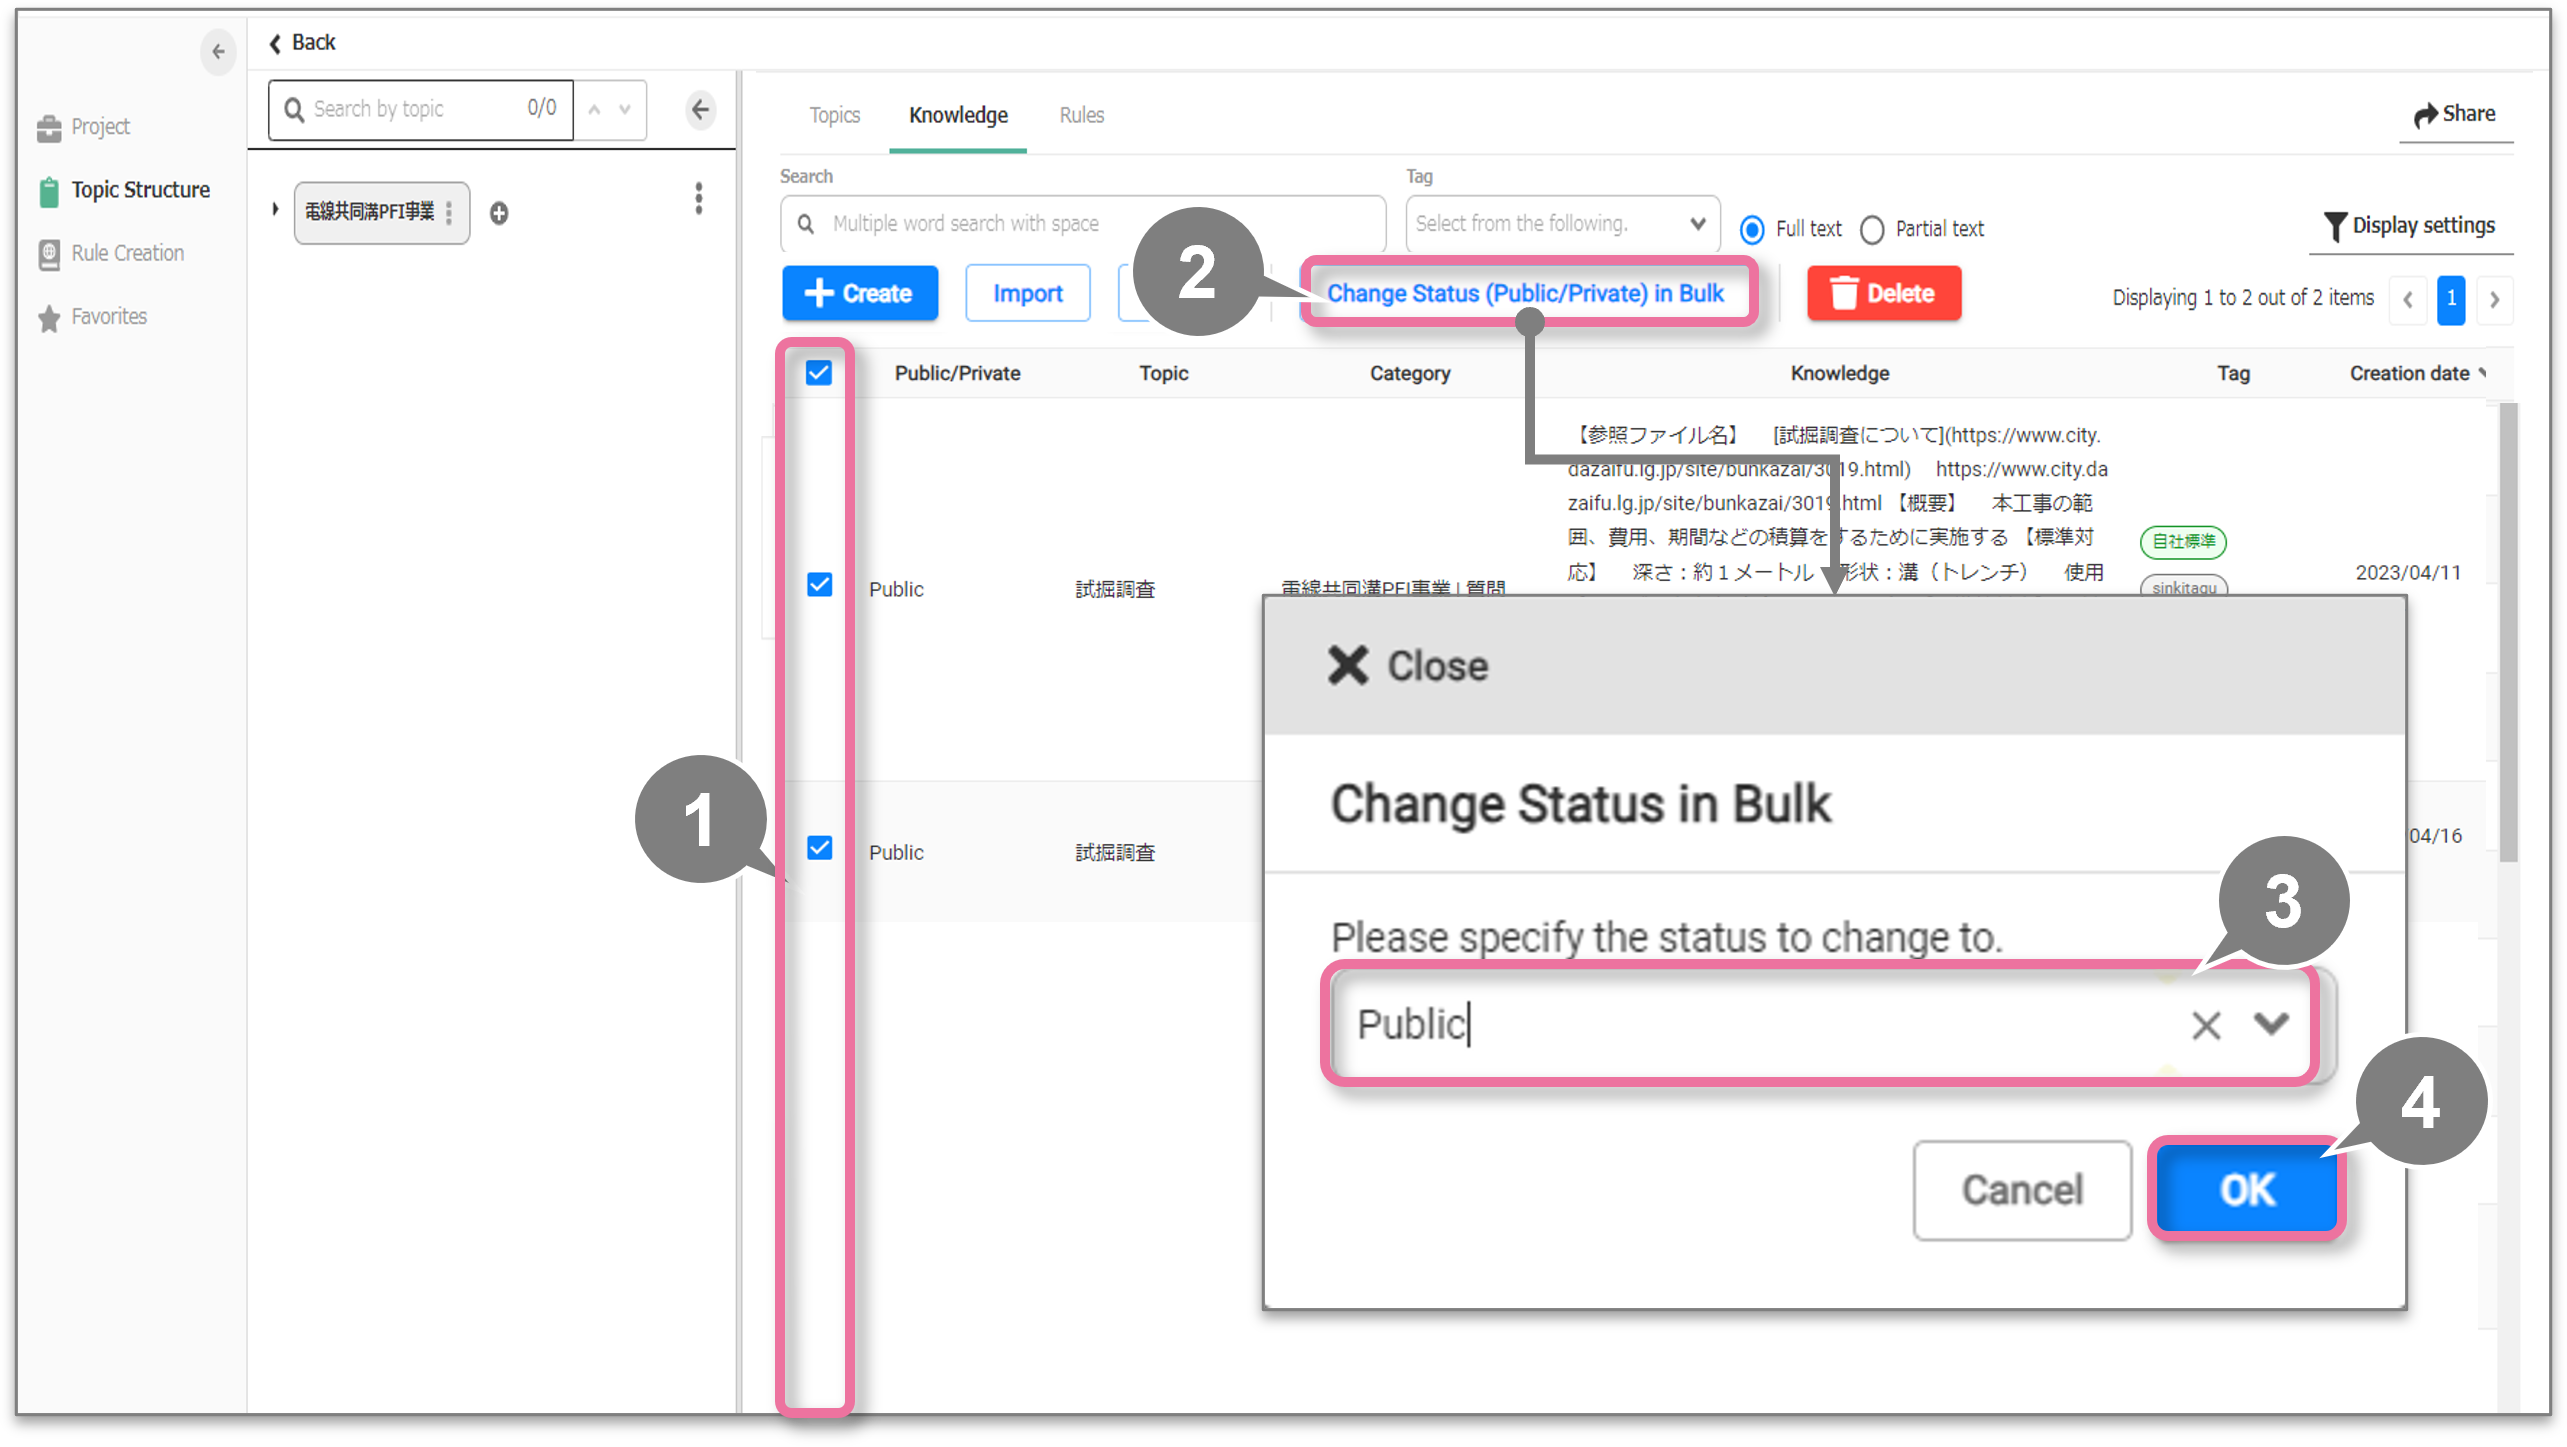Switch to the Rules tab

coord(1081,116)
